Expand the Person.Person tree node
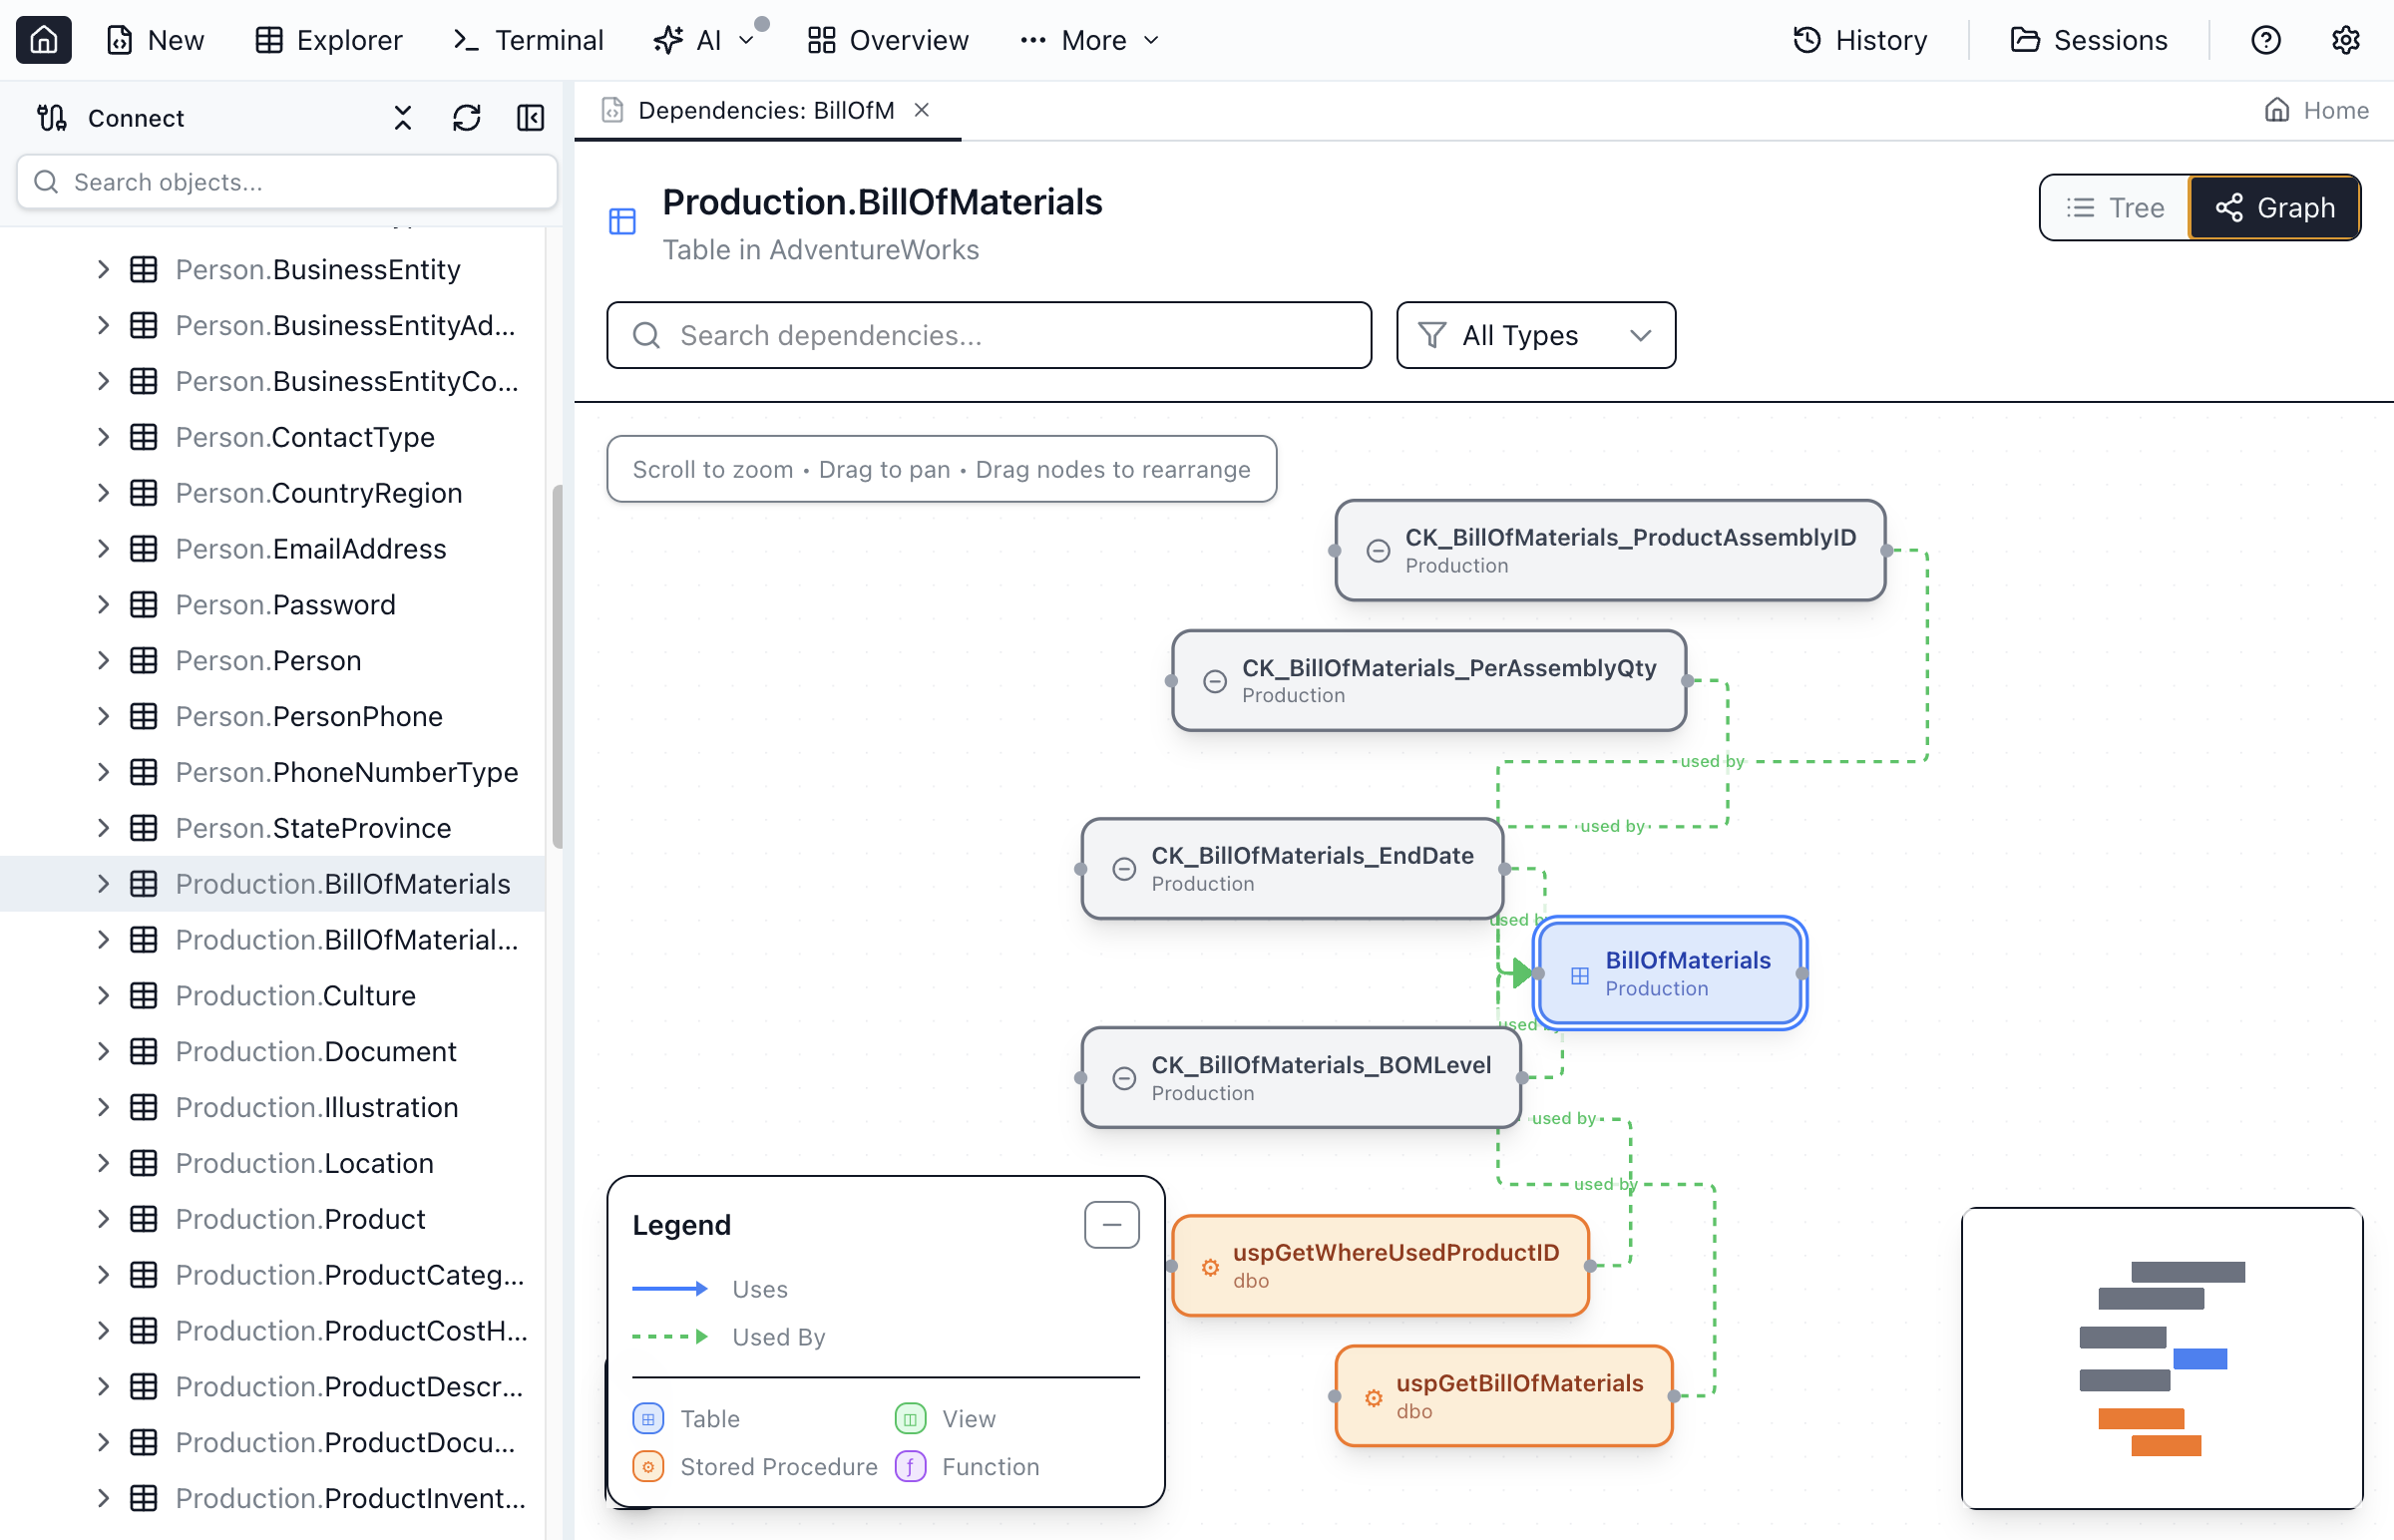Screen dimensions: 2394x1540 103,660
